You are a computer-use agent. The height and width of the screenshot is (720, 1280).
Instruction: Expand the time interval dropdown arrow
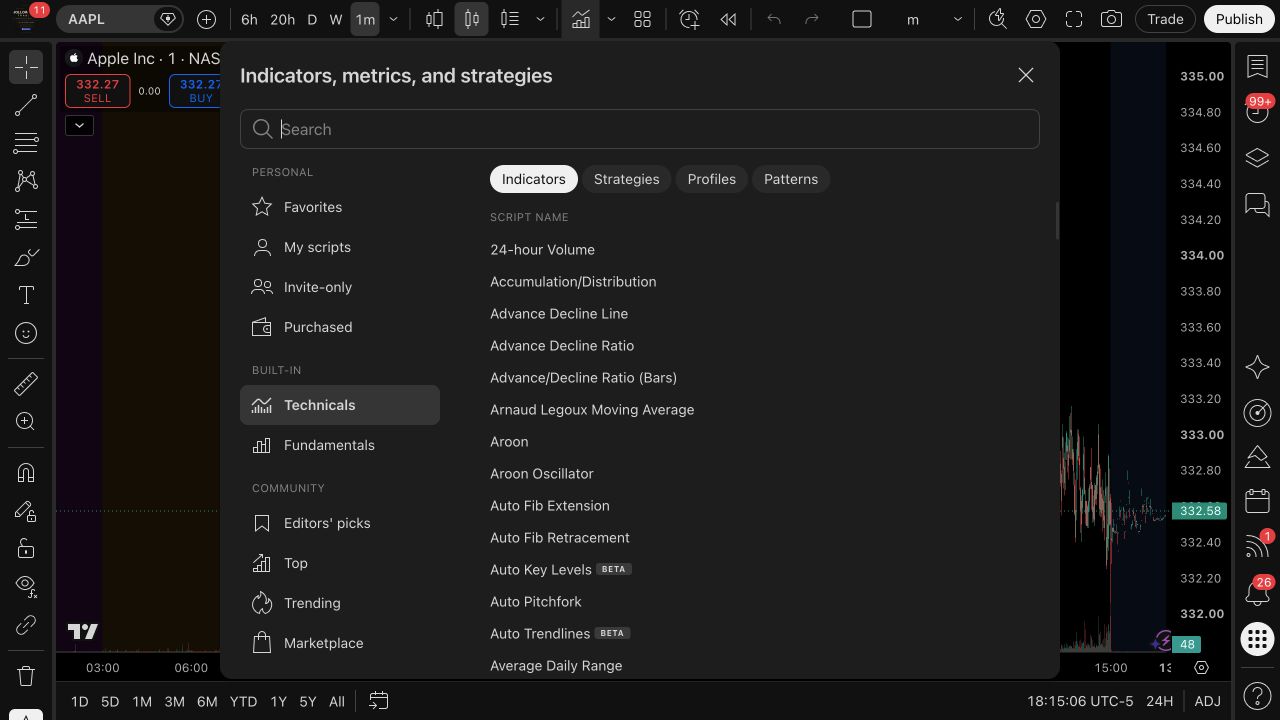pyautogui.click(x=393, y=19)
